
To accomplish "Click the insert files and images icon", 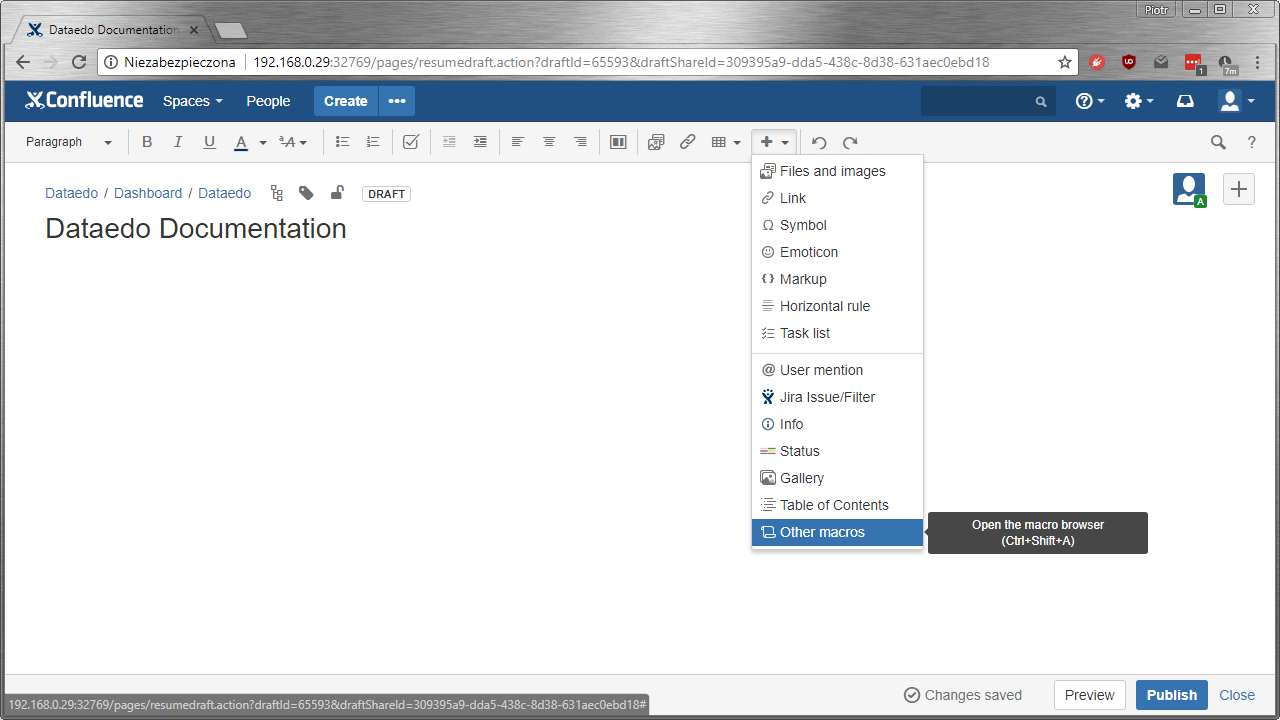I will [x=655, y=141].
